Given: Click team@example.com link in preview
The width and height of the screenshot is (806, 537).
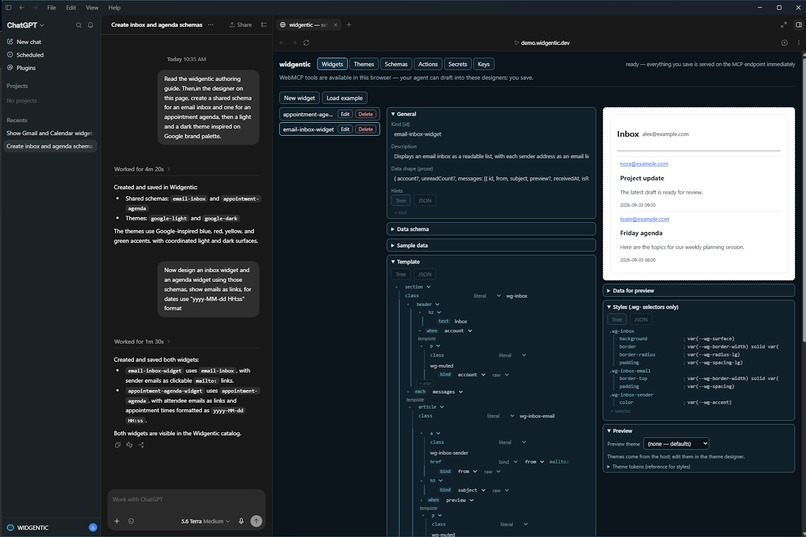Looking at the screenshot, I should (644, 219).
